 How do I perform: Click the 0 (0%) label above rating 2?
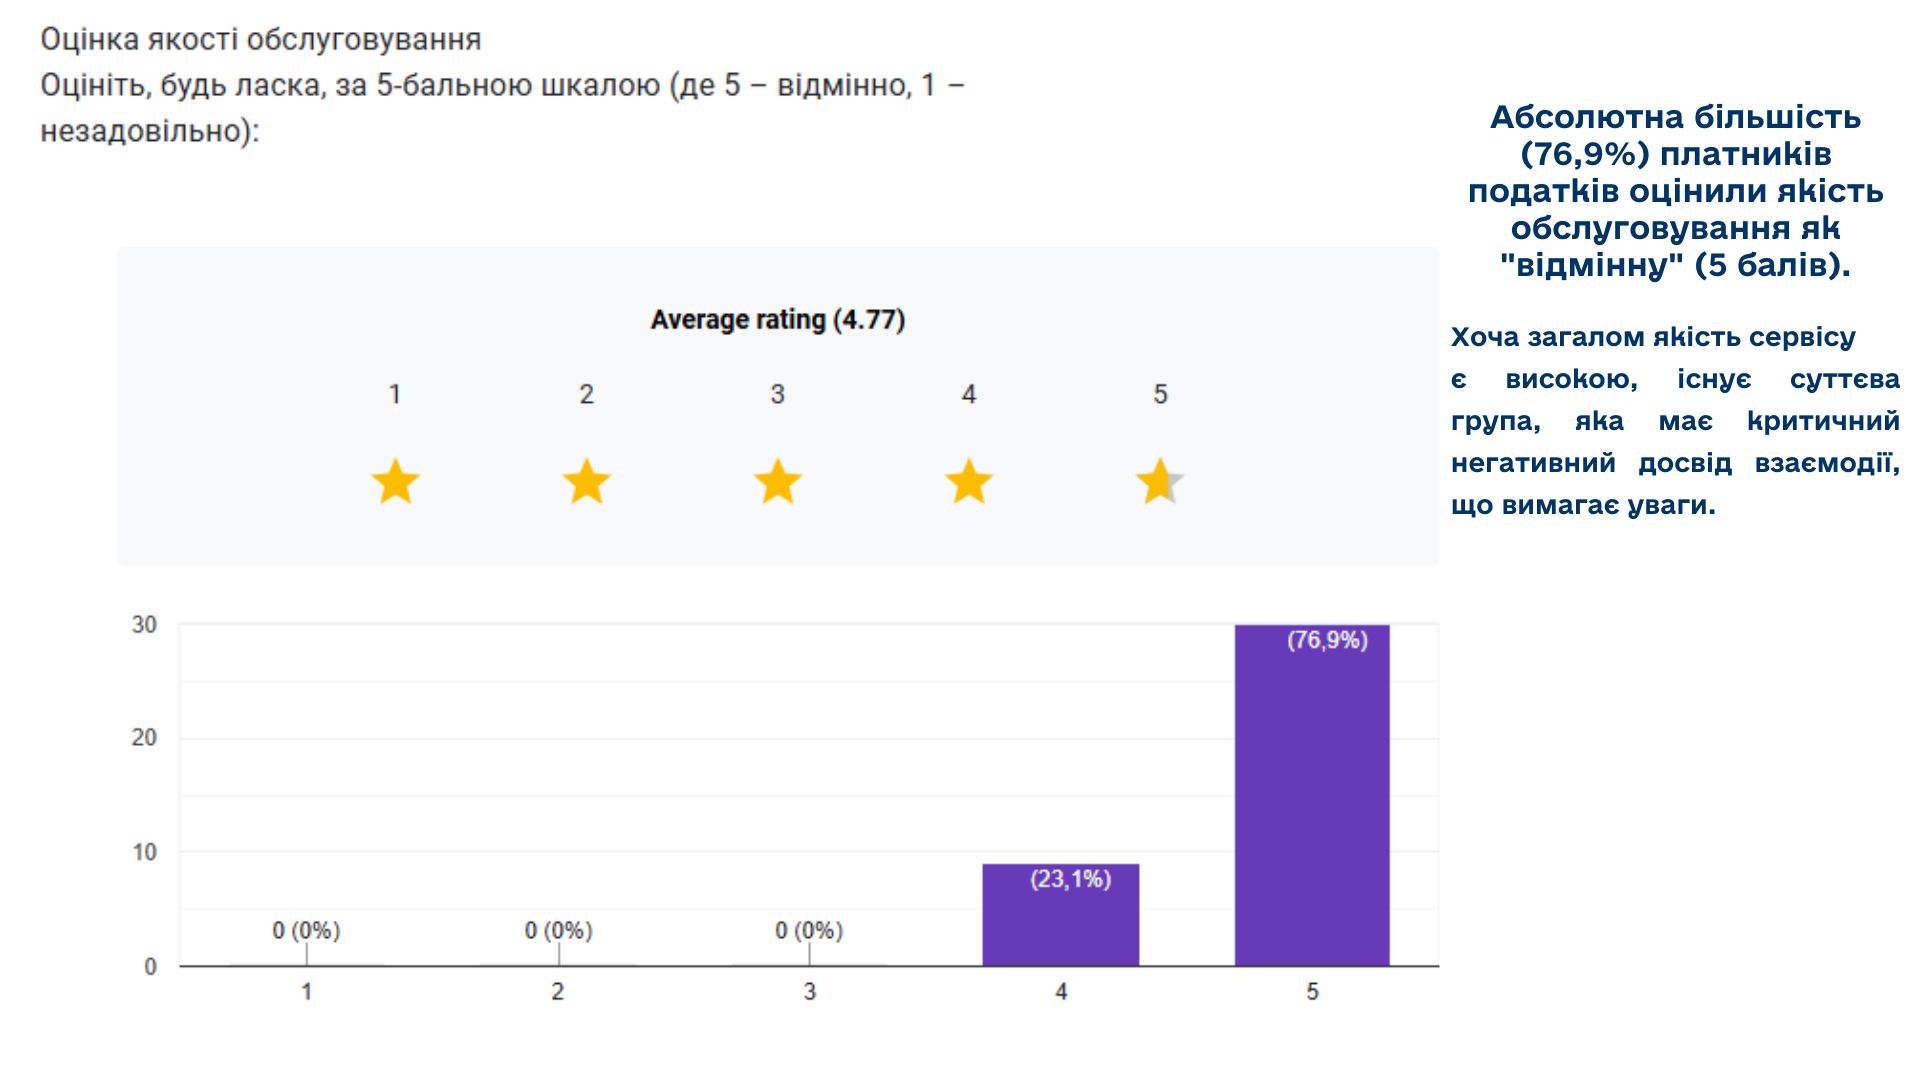(x=558, y=931)
